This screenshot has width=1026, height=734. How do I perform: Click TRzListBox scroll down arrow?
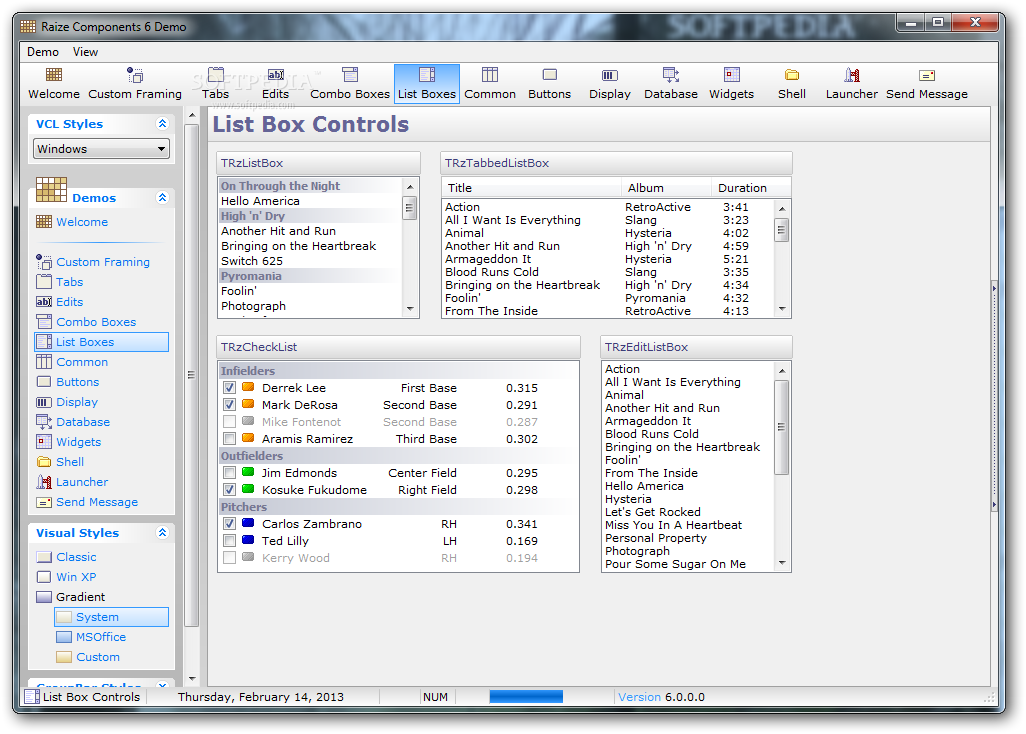tap(410, 308)
